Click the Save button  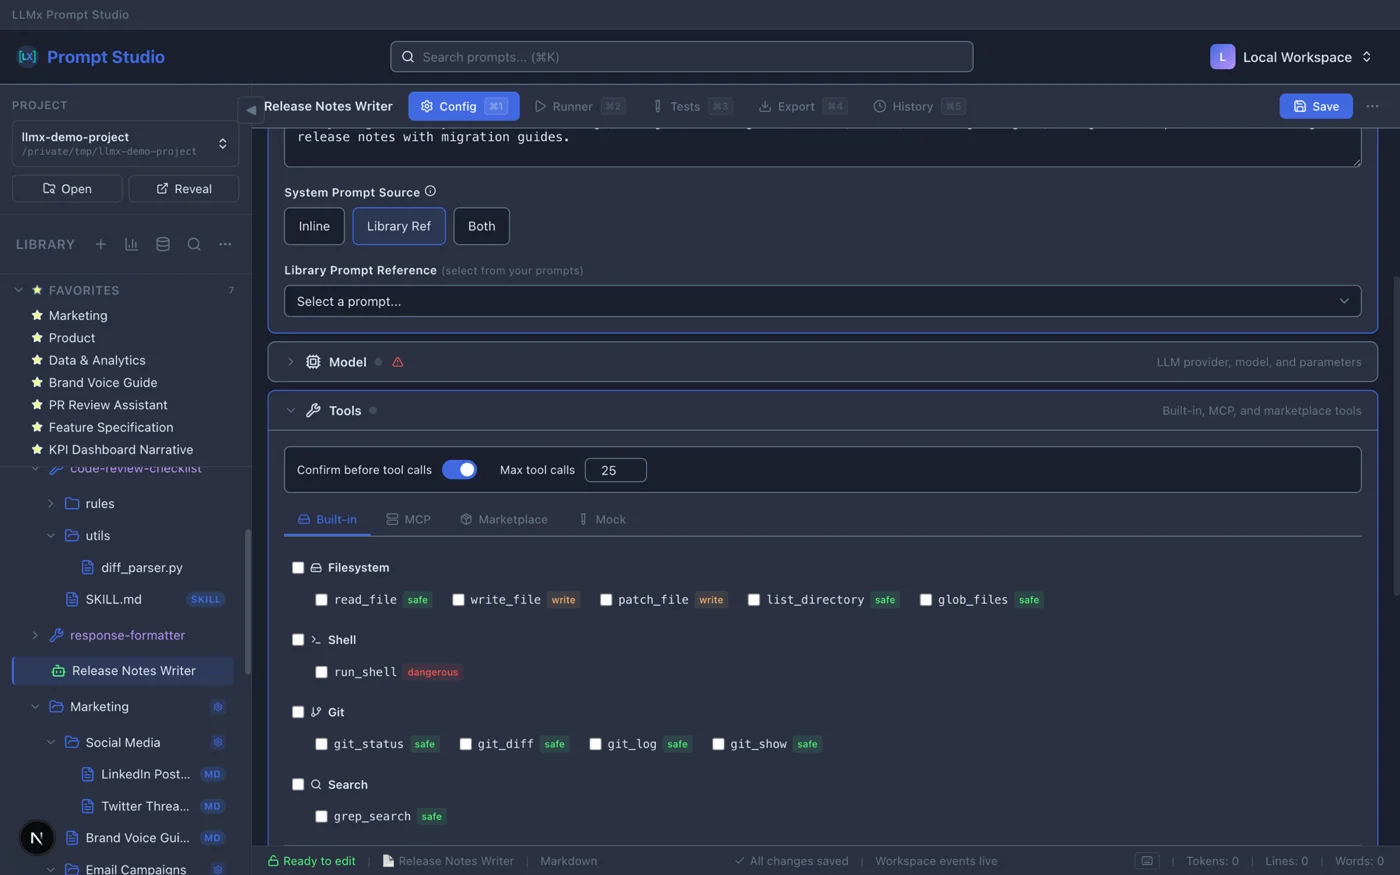[1315, 106]
